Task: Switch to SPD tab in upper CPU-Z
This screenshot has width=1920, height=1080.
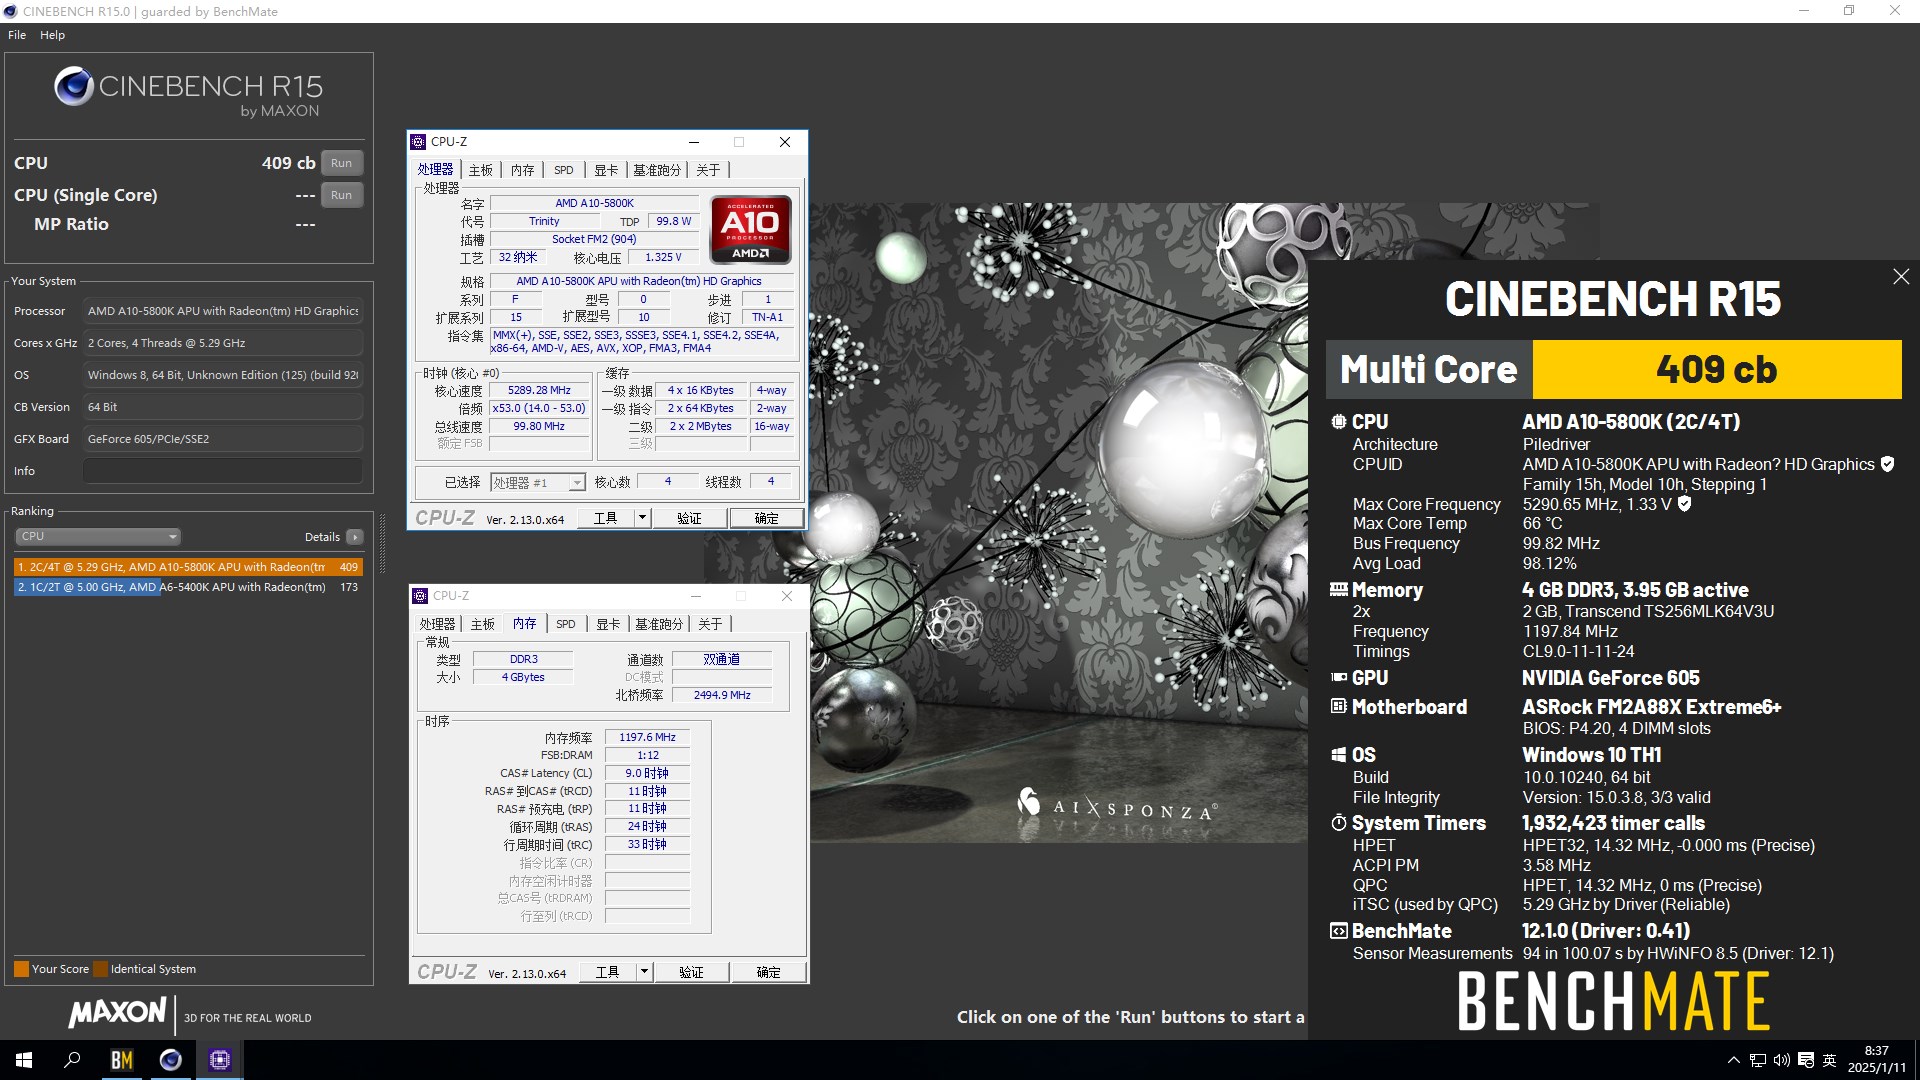Action: click(x=564, y=170)
